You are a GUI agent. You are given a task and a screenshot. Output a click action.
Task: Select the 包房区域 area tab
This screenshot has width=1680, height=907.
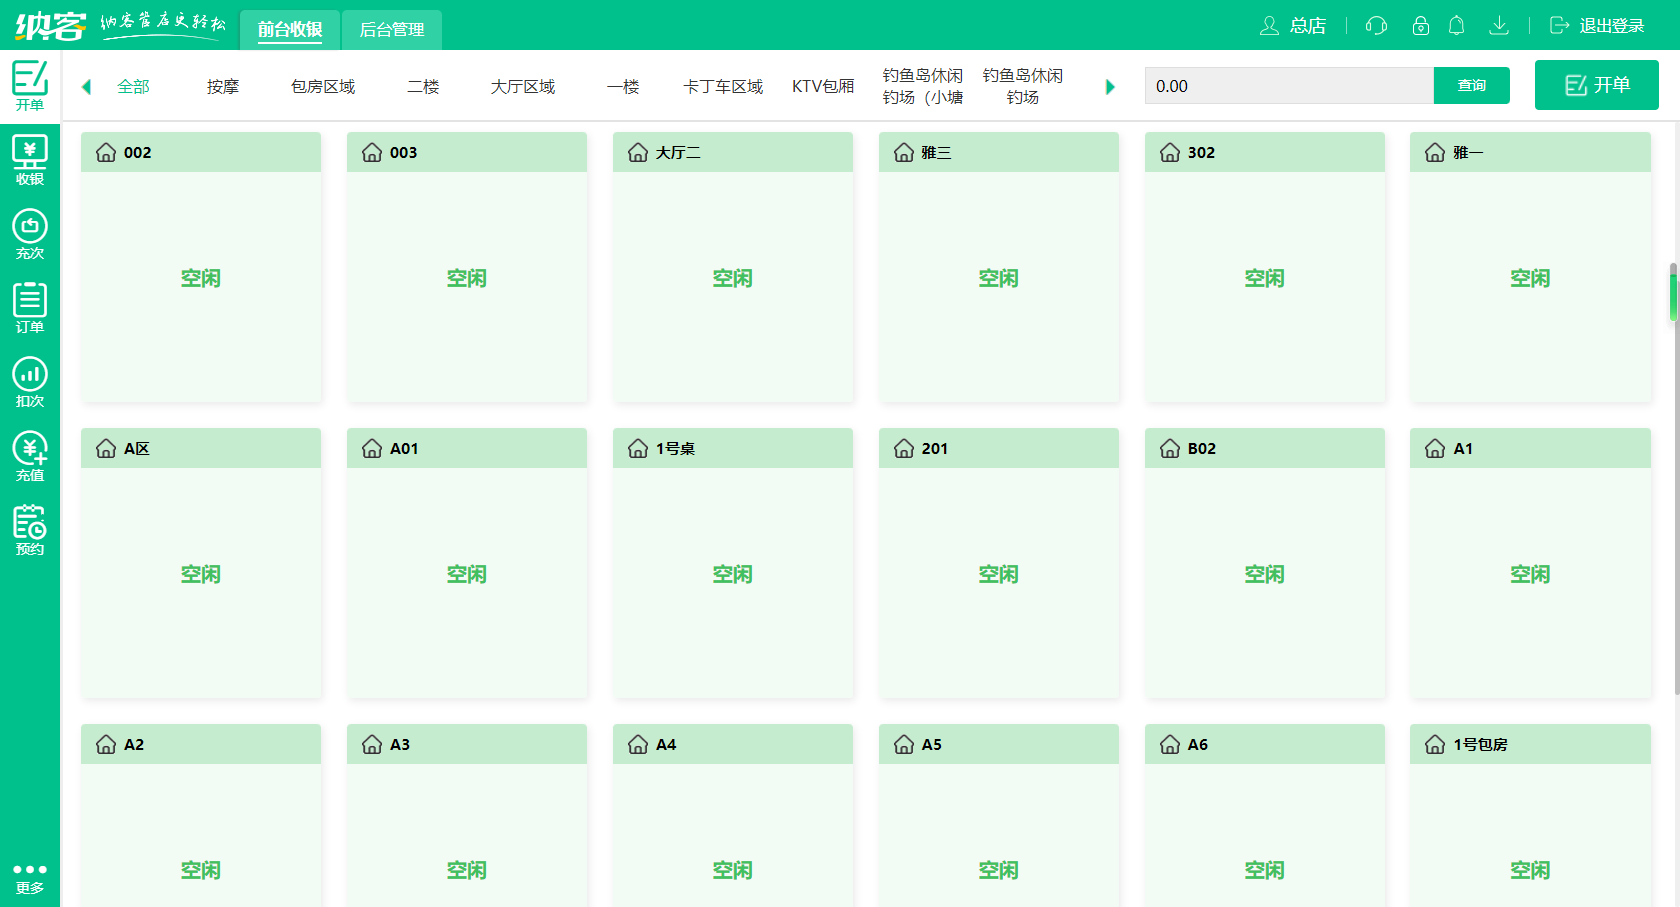(x=323, y=87)
